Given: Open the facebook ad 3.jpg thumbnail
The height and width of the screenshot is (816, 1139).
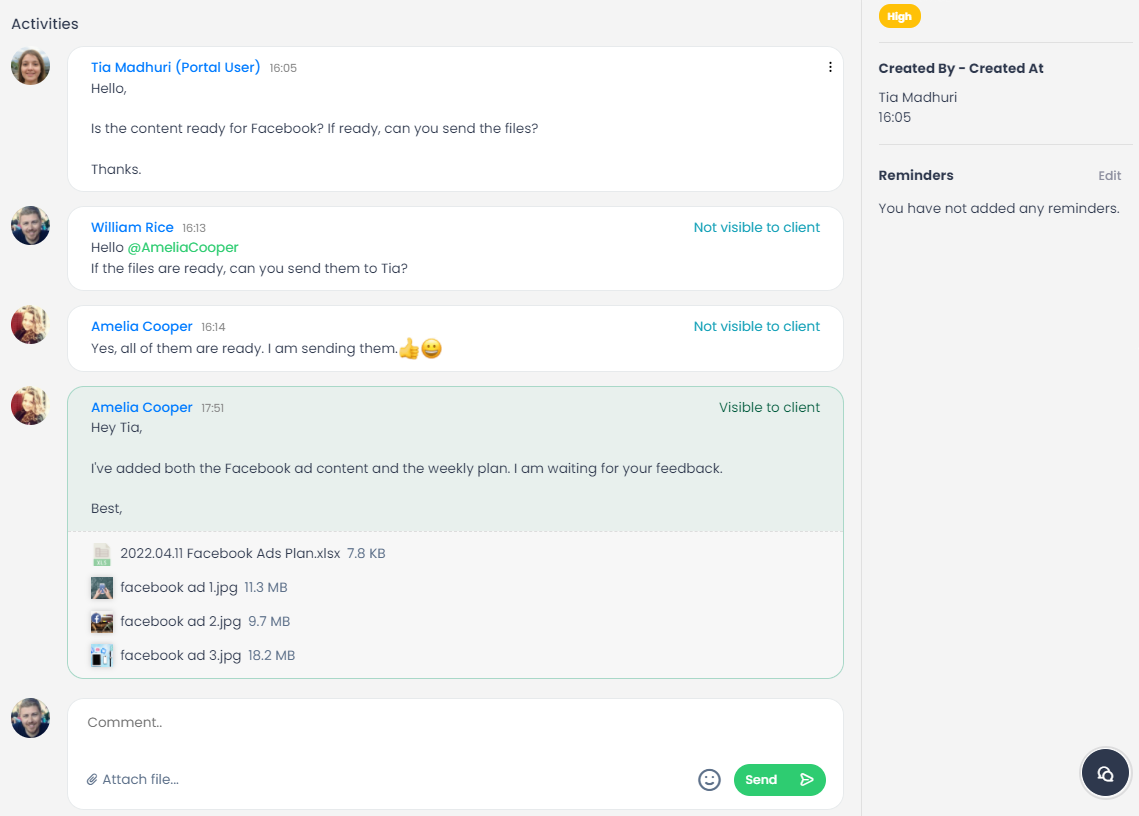Looking at the screenshot, I should 102,656.
